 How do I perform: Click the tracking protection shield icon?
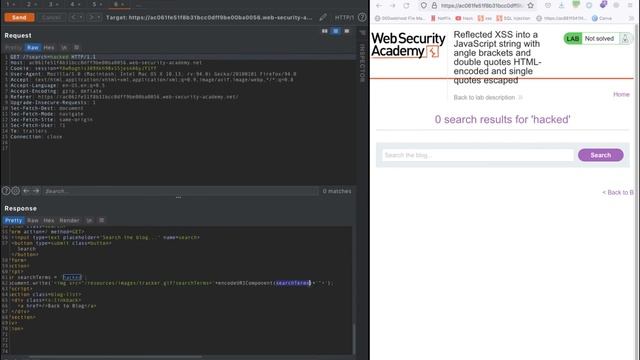[424, 5]
